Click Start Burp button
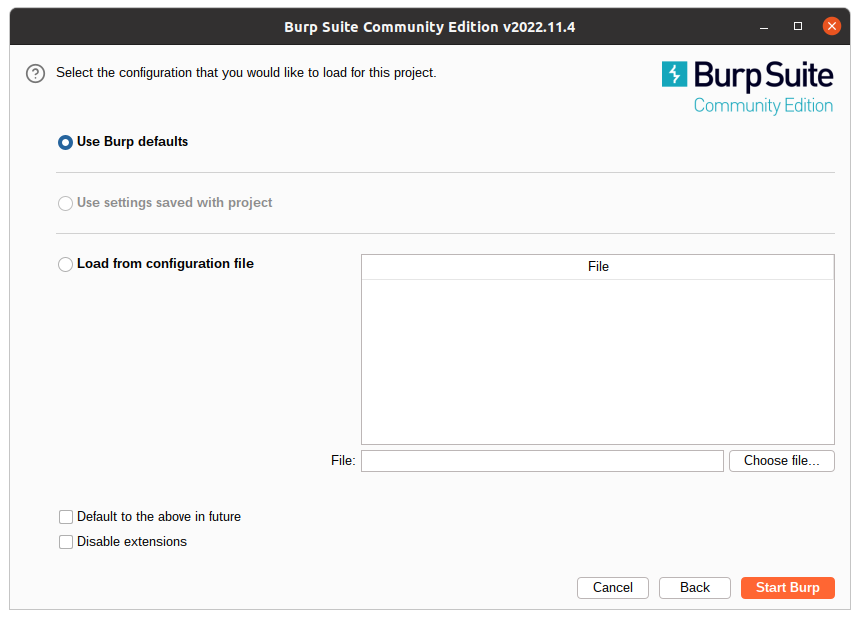The image size is (860, 619). 788,588
